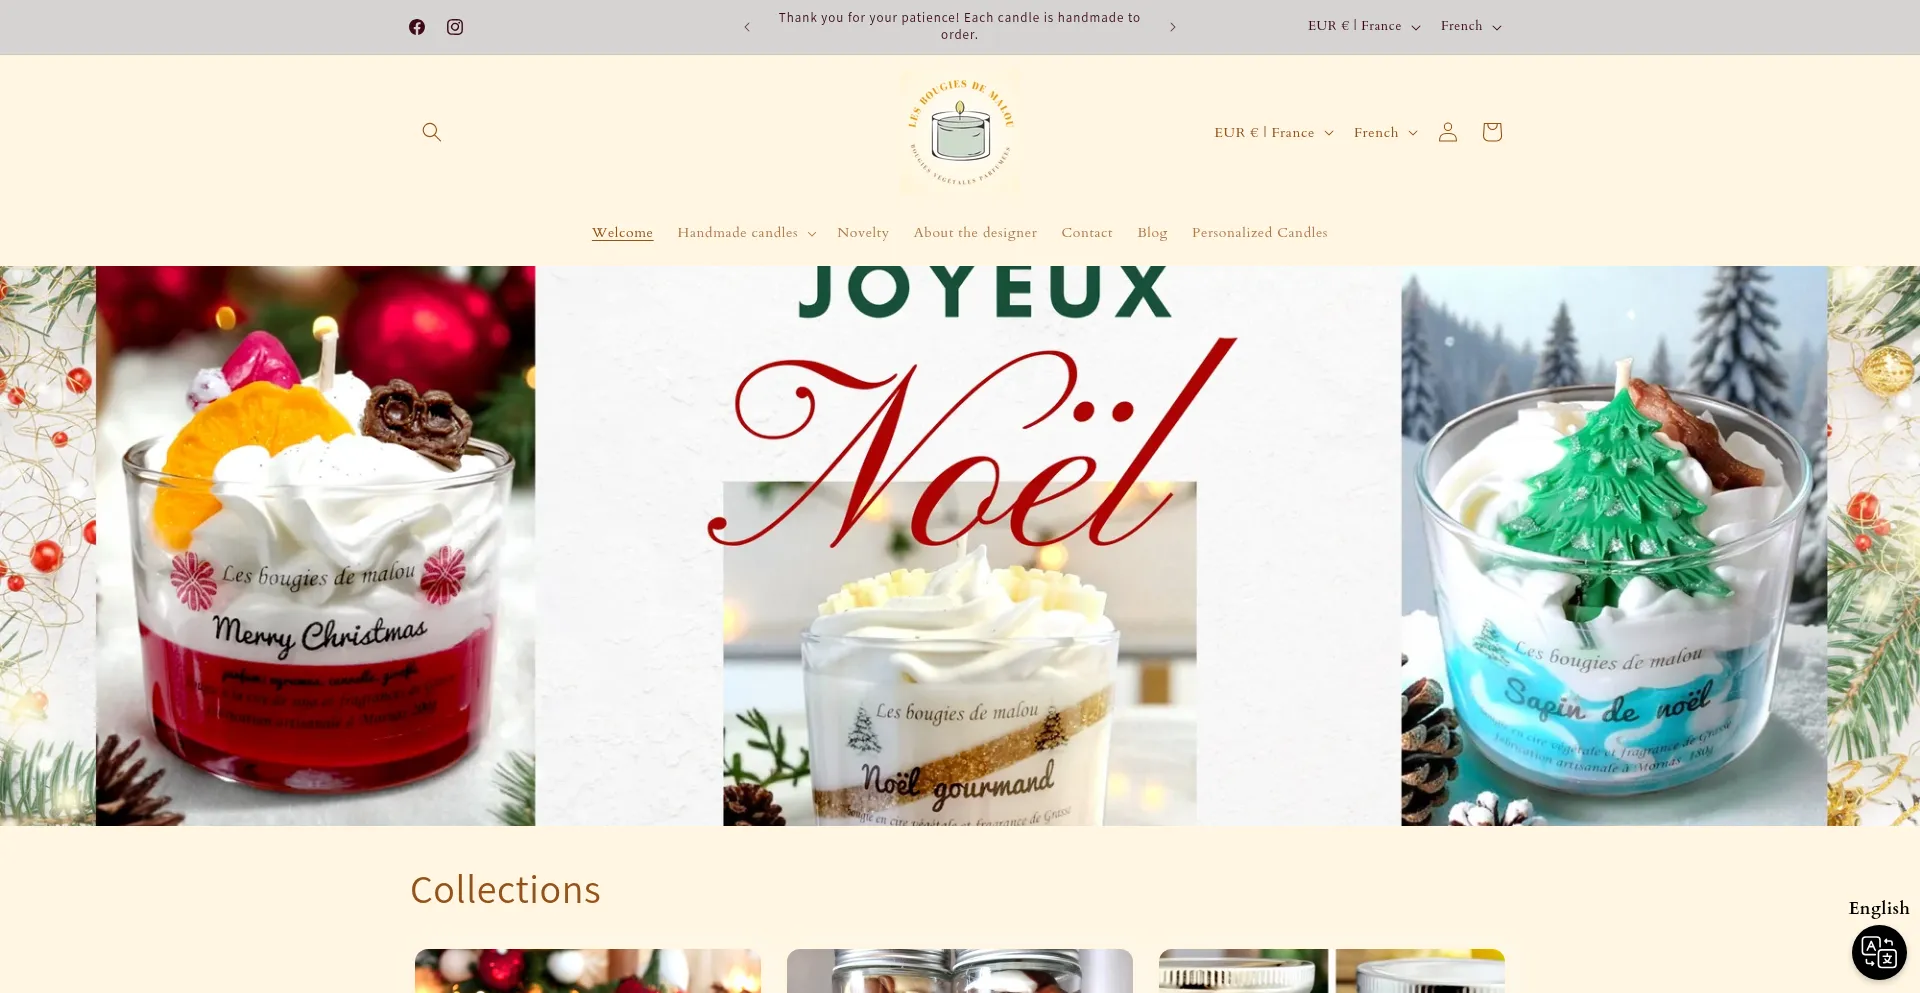This screenshot has height=993, width=1920.
Task: Open the top bar EUR France selector
Action: 1364,27
